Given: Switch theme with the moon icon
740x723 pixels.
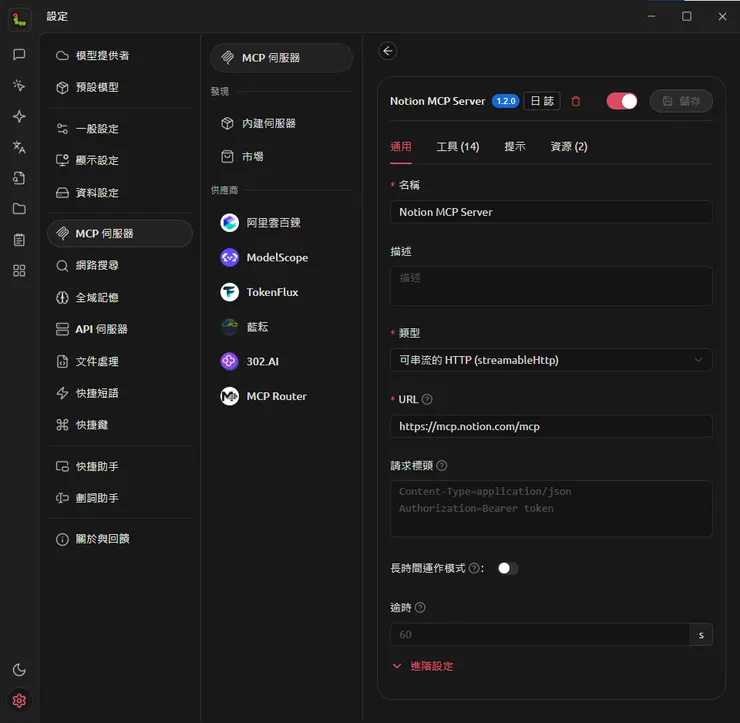Looking at the screenshot, I should click(x=19, y=669).
